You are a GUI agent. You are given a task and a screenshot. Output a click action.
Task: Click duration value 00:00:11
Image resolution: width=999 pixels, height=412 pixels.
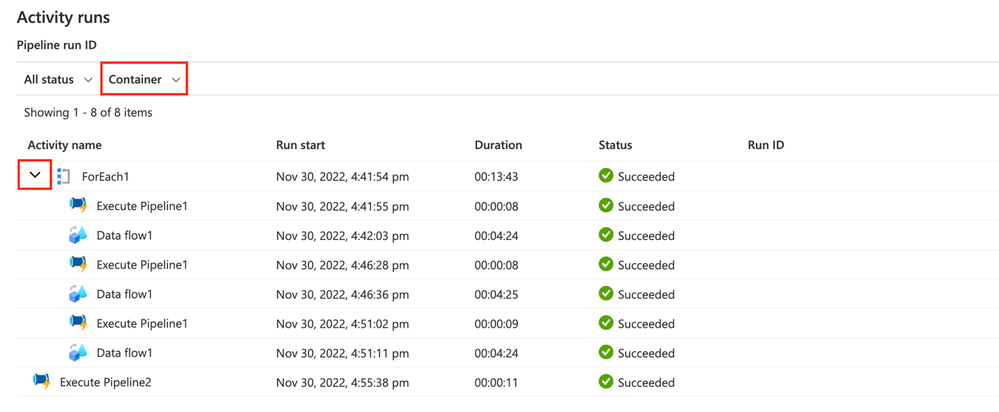[x=496, y=383]
